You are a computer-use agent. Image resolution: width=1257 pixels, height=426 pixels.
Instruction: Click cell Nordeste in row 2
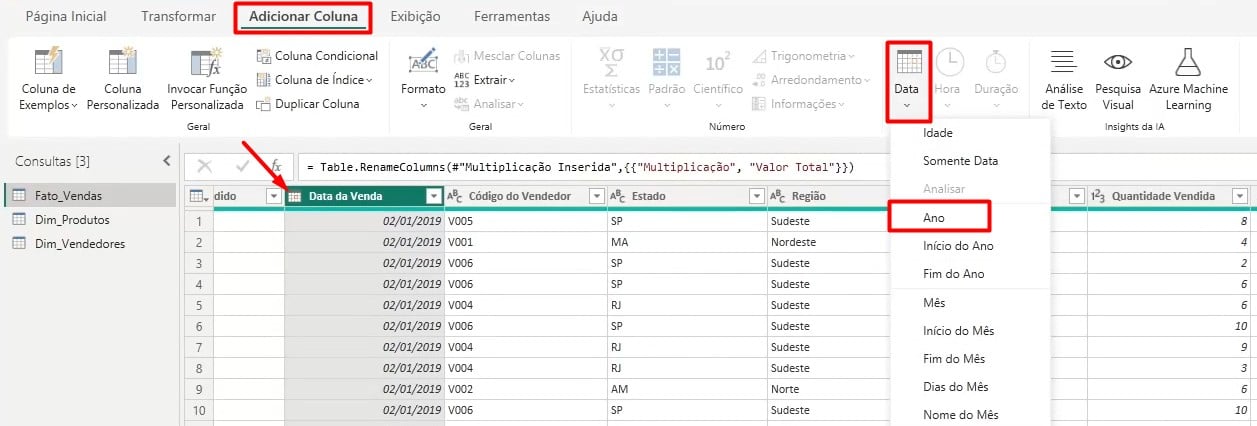tap(829, 242)
